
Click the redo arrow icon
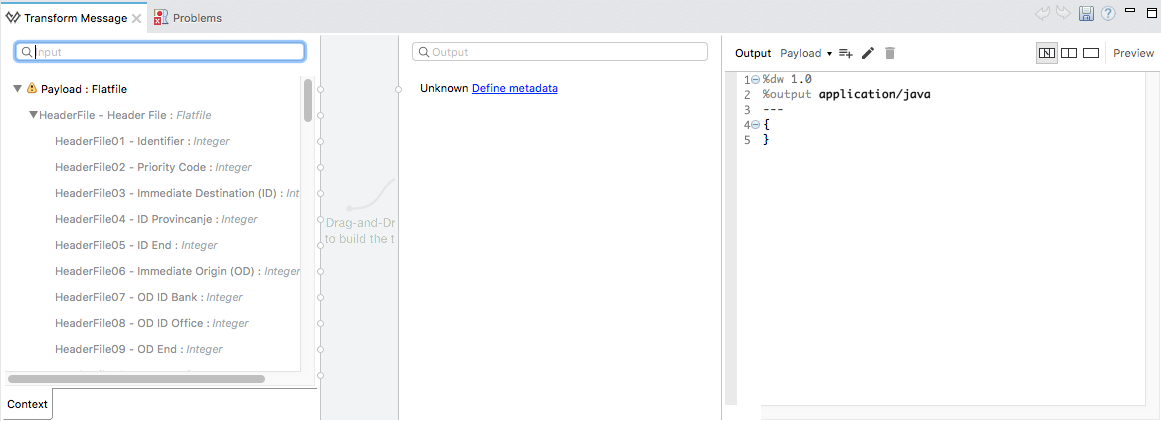point(1064,15)
